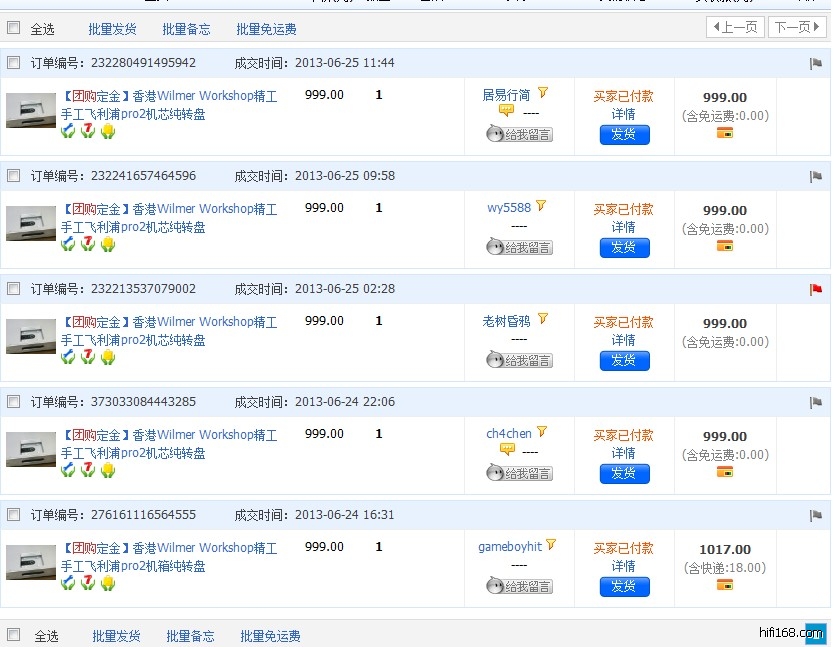Tick the top 全选 select-all checkbox

(x=14, y=28)
